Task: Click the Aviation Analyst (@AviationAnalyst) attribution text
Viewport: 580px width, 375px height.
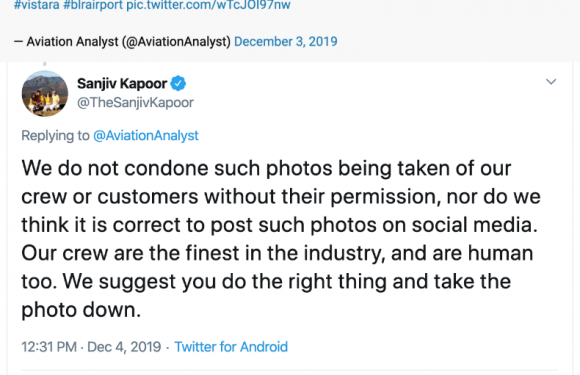Action: [x=128, y=41]
